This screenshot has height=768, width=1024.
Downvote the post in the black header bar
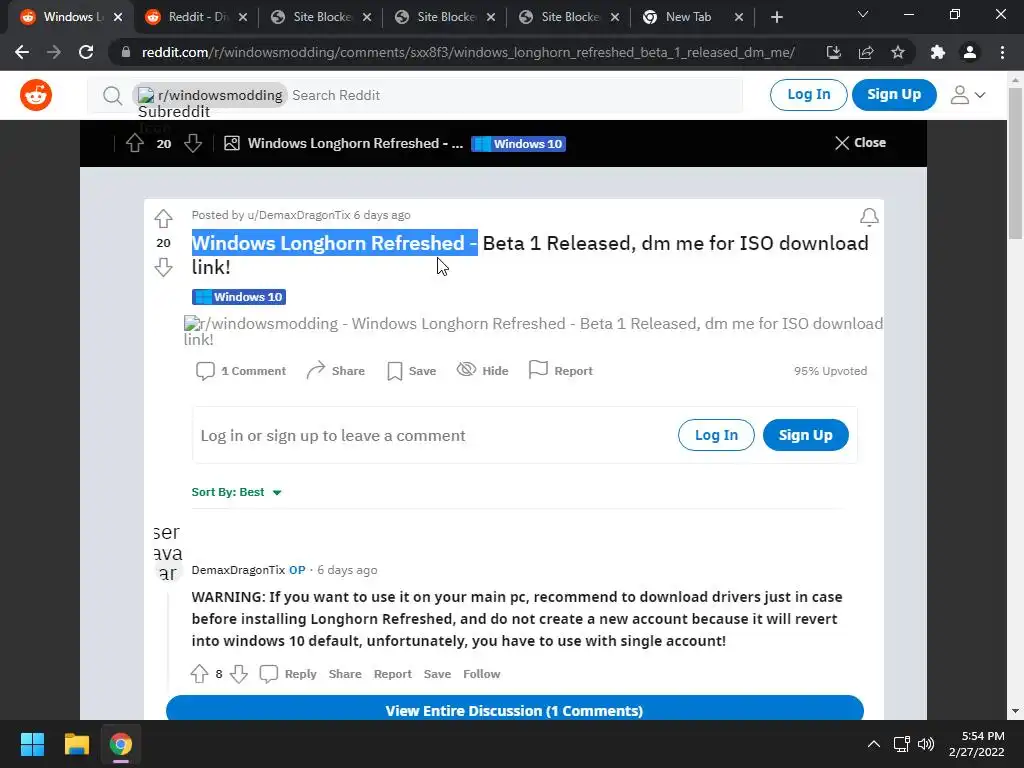193,143
